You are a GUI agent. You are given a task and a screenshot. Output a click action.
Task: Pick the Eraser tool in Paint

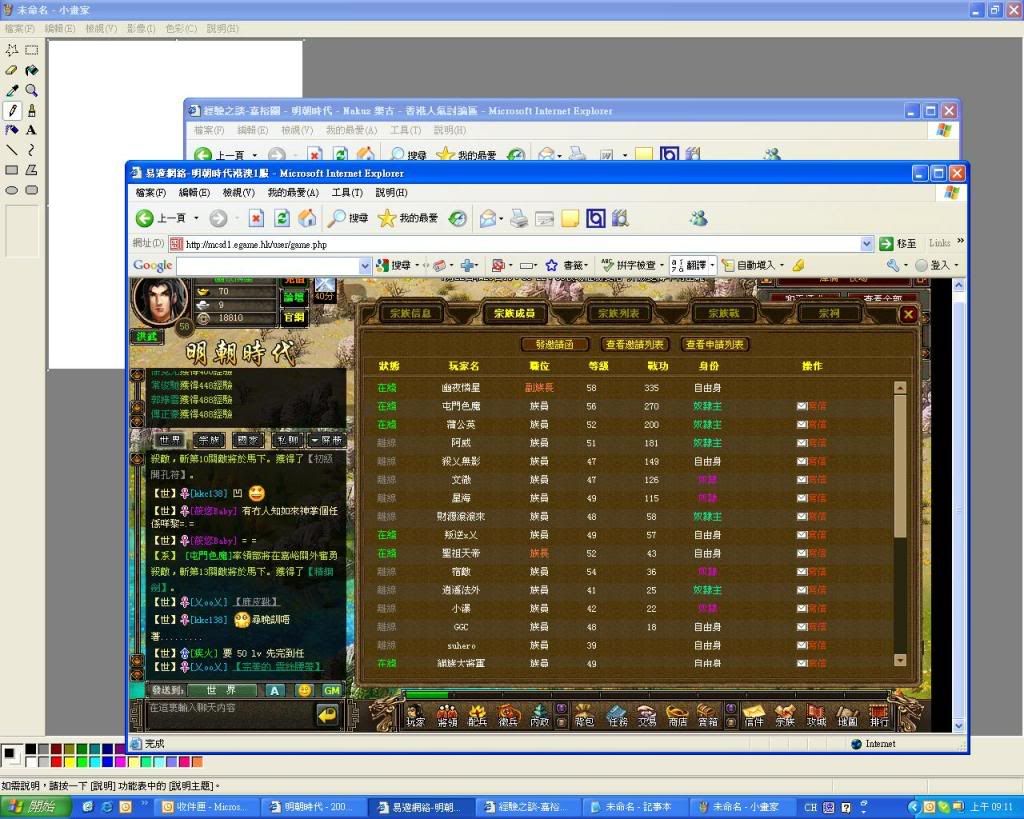(12, 71)
